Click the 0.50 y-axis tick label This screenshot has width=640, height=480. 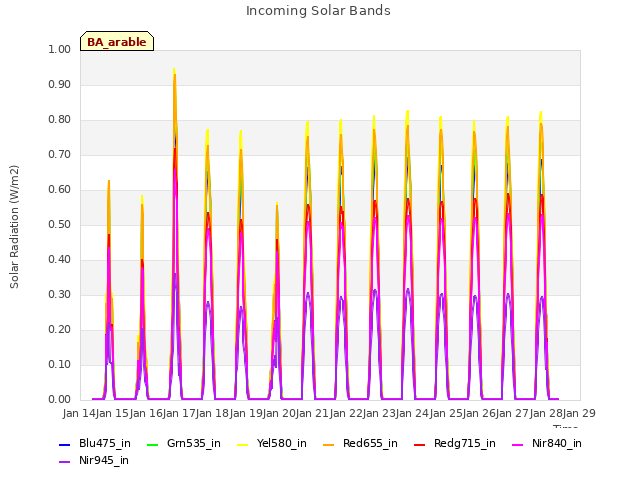click(x=60, y=224)
